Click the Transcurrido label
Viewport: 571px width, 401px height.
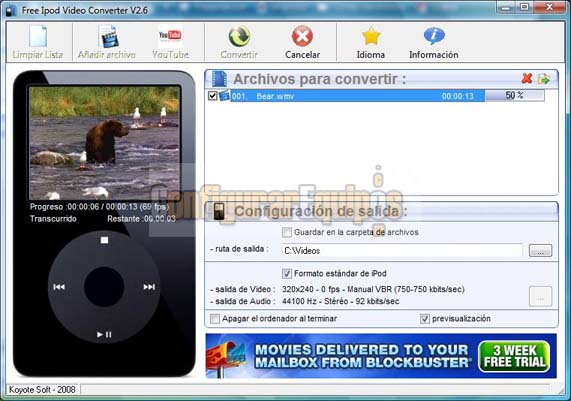(x=53, y=219)
